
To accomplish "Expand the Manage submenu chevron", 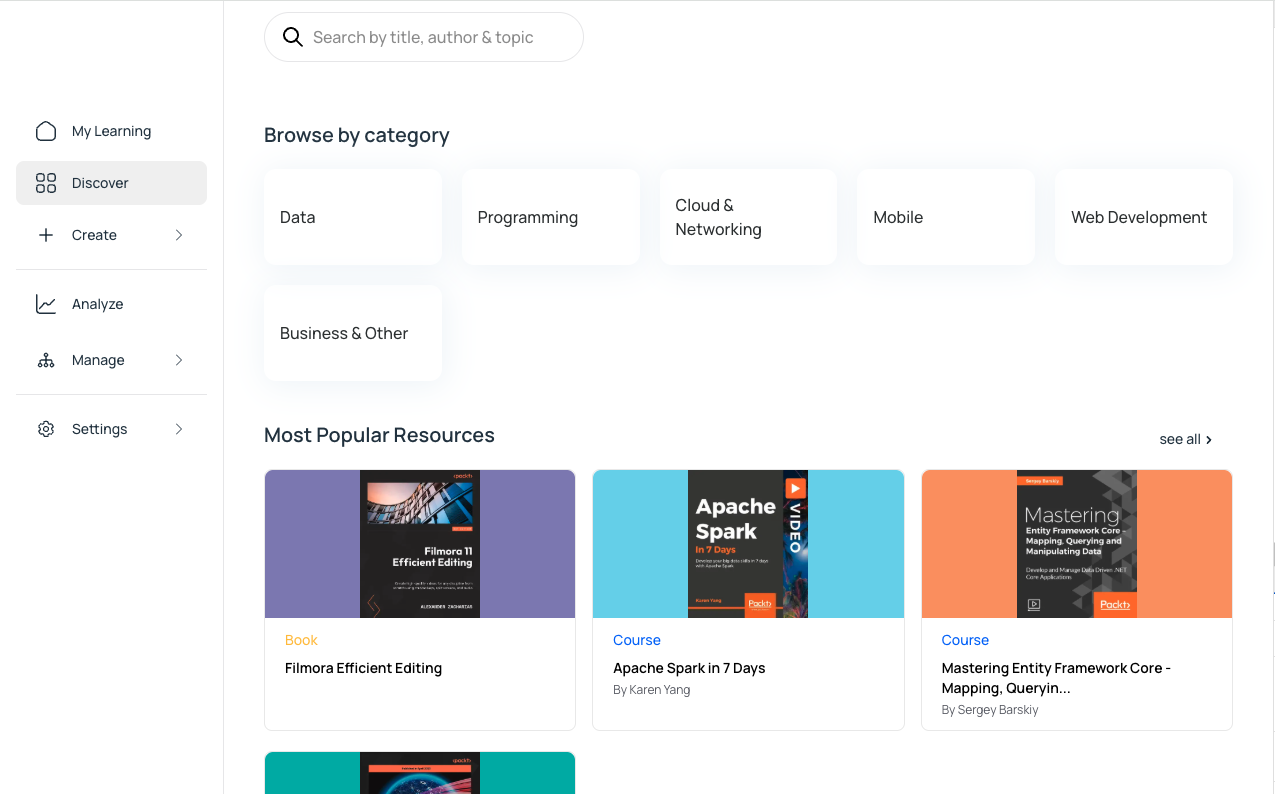I will click(x=179, y=360).
